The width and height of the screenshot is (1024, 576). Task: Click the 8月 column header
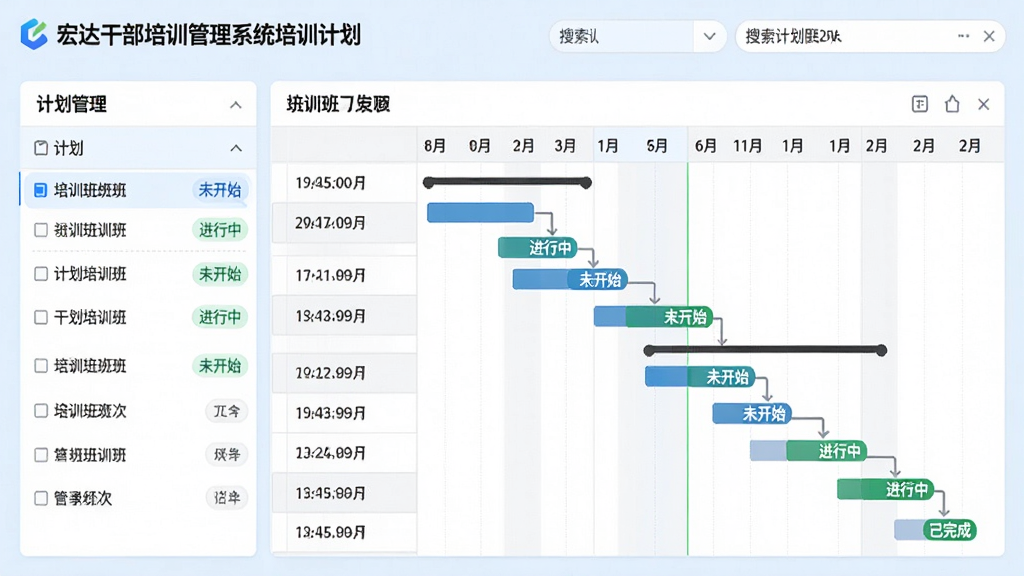click(x=435, y=146)
